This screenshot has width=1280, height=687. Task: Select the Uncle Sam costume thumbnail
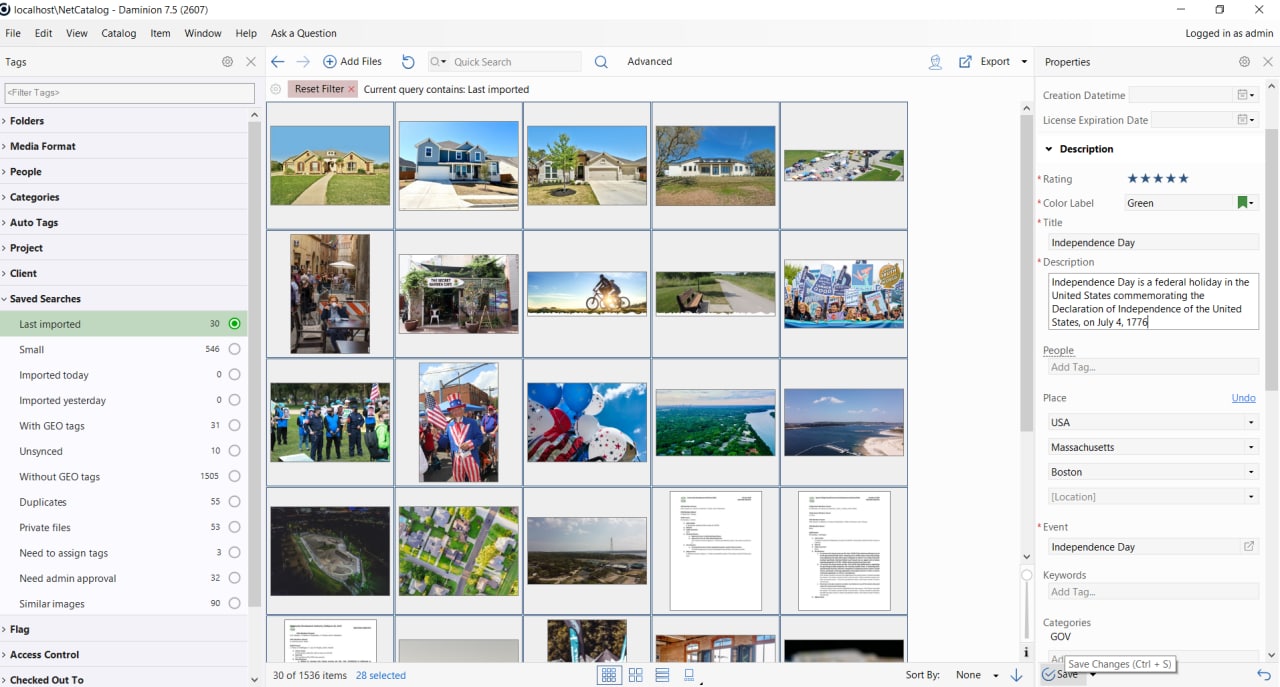tap(459, 422)
